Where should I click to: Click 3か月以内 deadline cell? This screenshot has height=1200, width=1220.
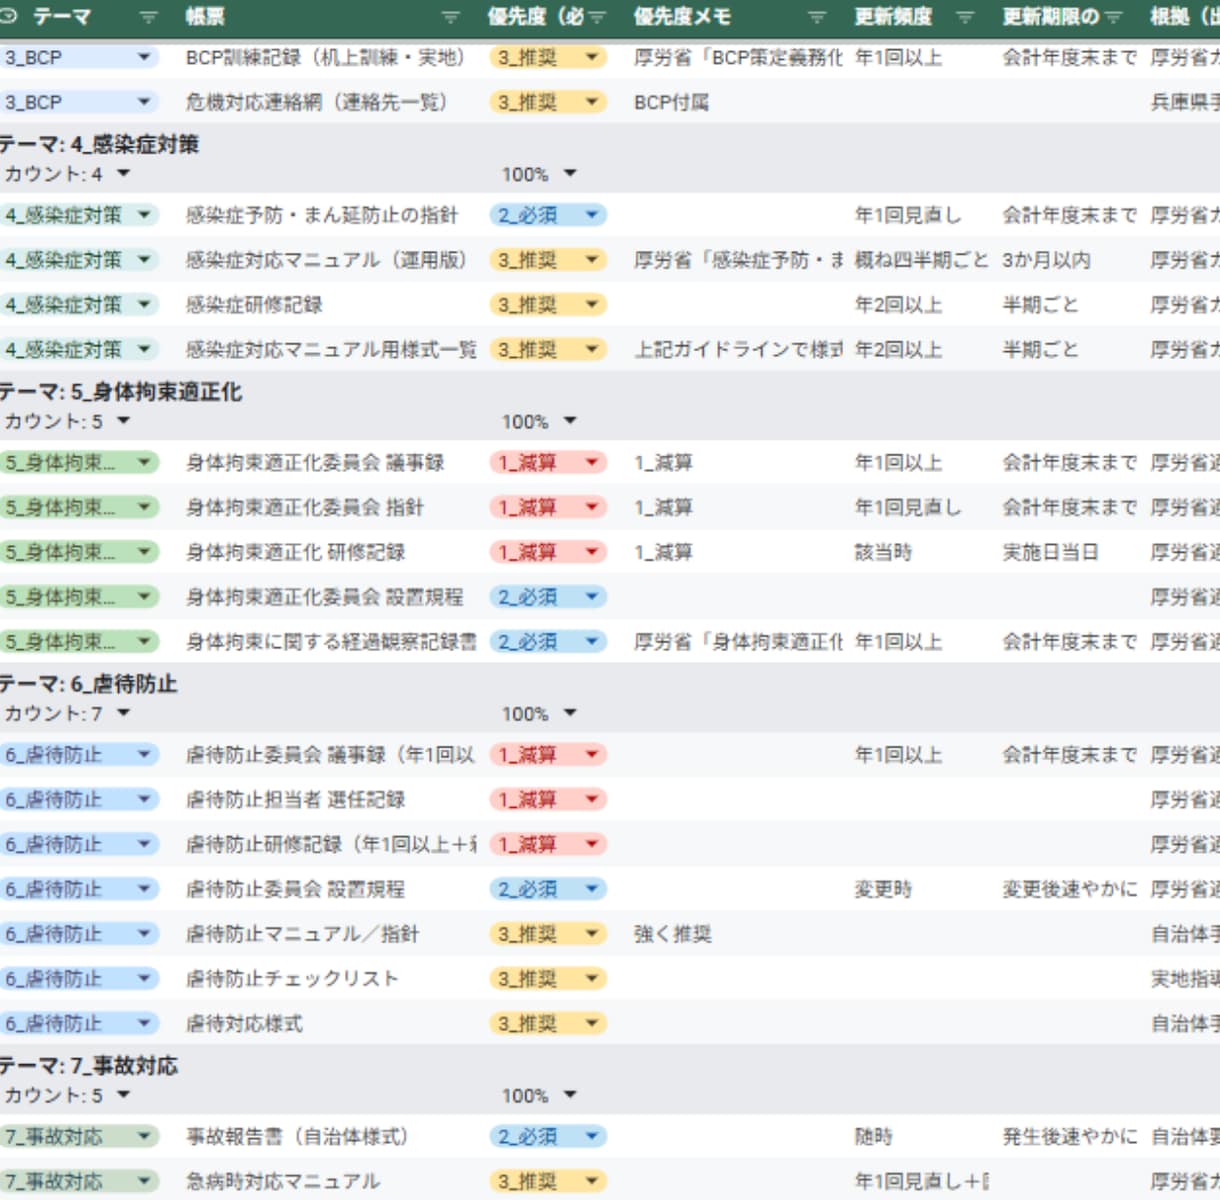[x=1046, y=260]
